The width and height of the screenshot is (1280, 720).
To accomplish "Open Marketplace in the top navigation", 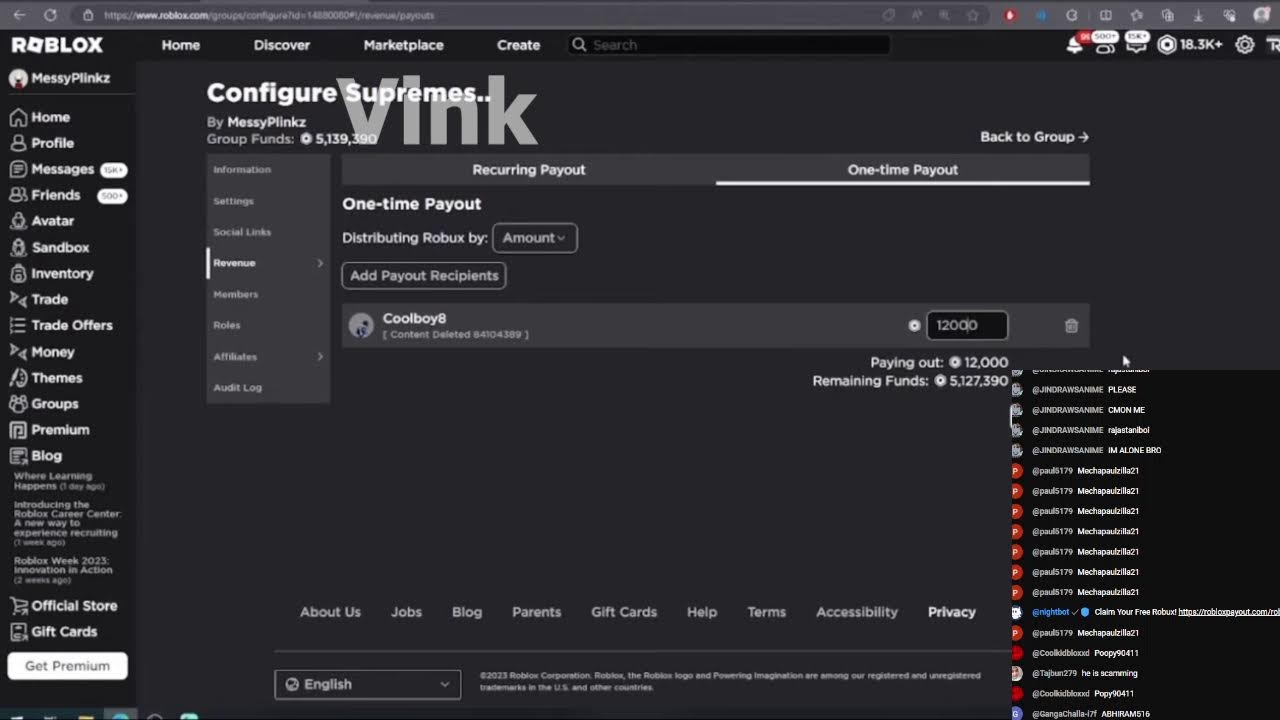I will pos(403,45).
